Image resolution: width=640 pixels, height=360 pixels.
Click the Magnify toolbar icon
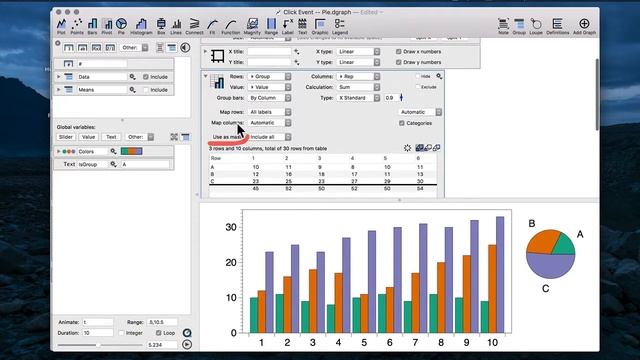pos(252,26)
